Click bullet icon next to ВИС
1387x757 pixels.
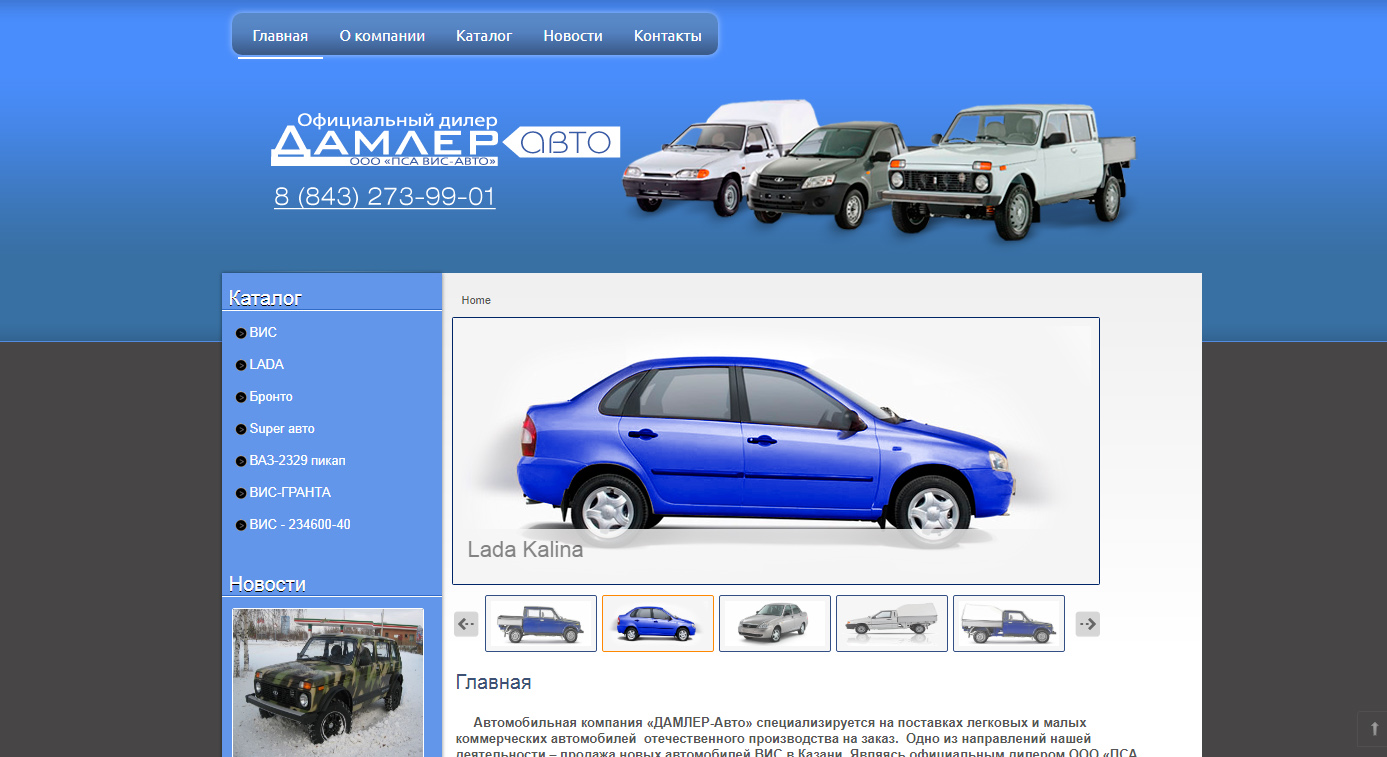coord(241,333)
